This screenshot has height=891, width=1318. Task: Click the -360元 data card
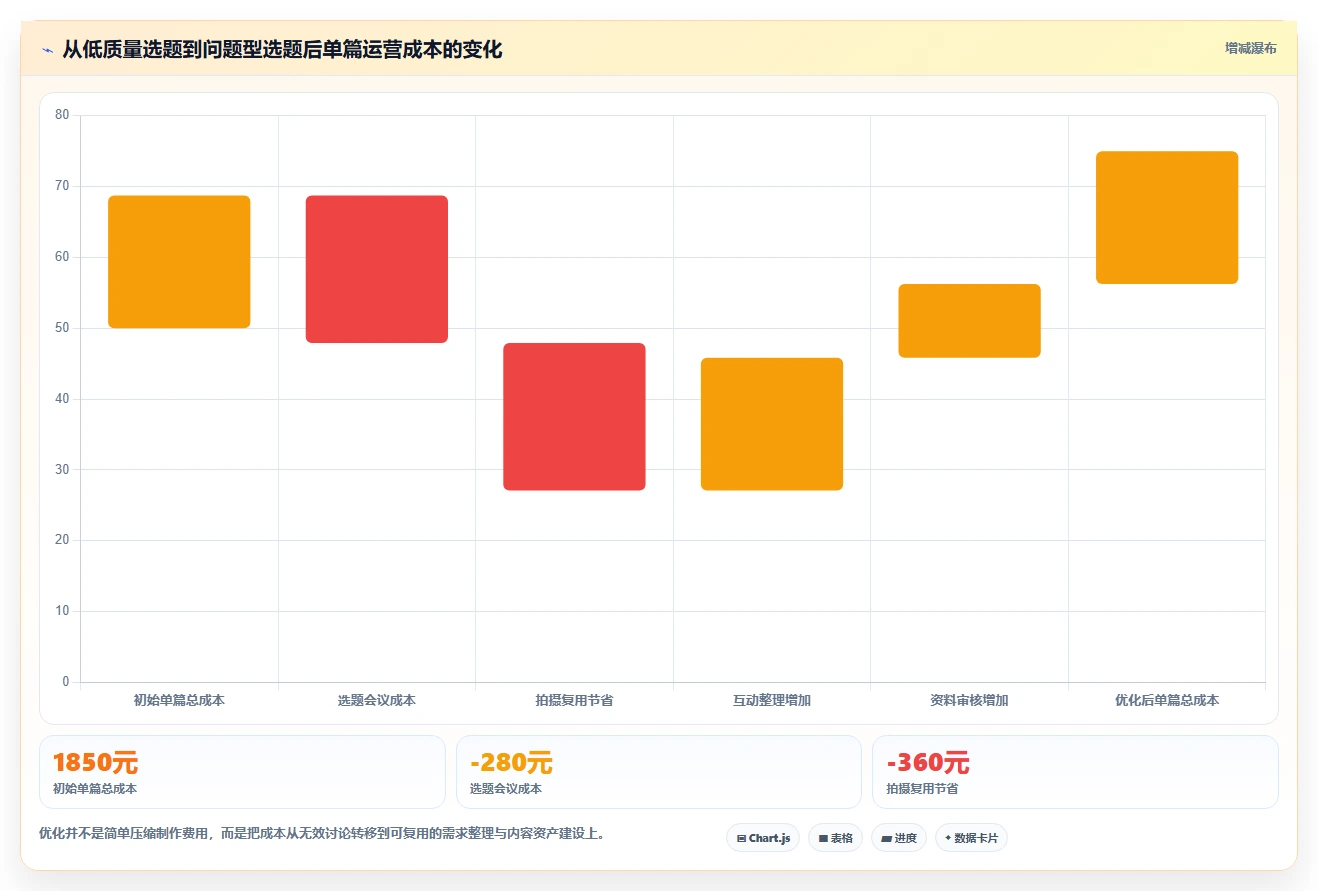pos(1075,772)
